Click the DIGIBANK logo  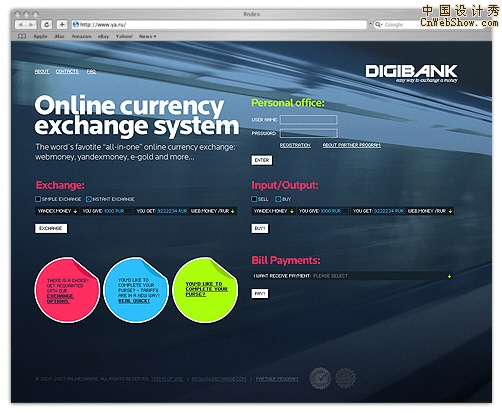pyautogui.click(x=412, y=73)
